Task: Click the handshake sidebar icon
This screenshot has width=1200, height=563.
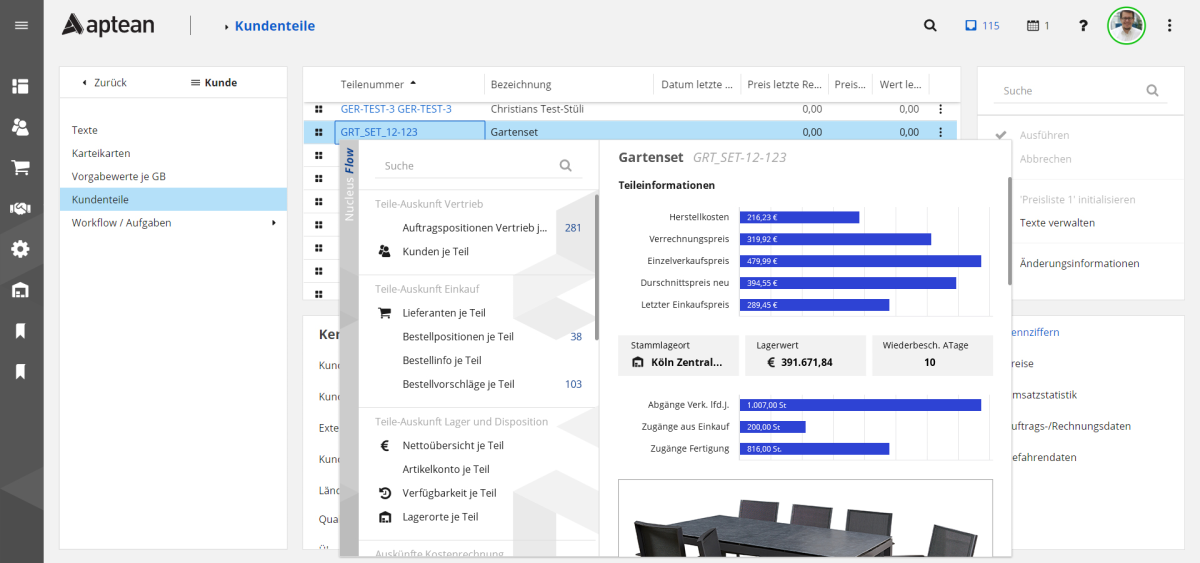Action: point(20,208)
